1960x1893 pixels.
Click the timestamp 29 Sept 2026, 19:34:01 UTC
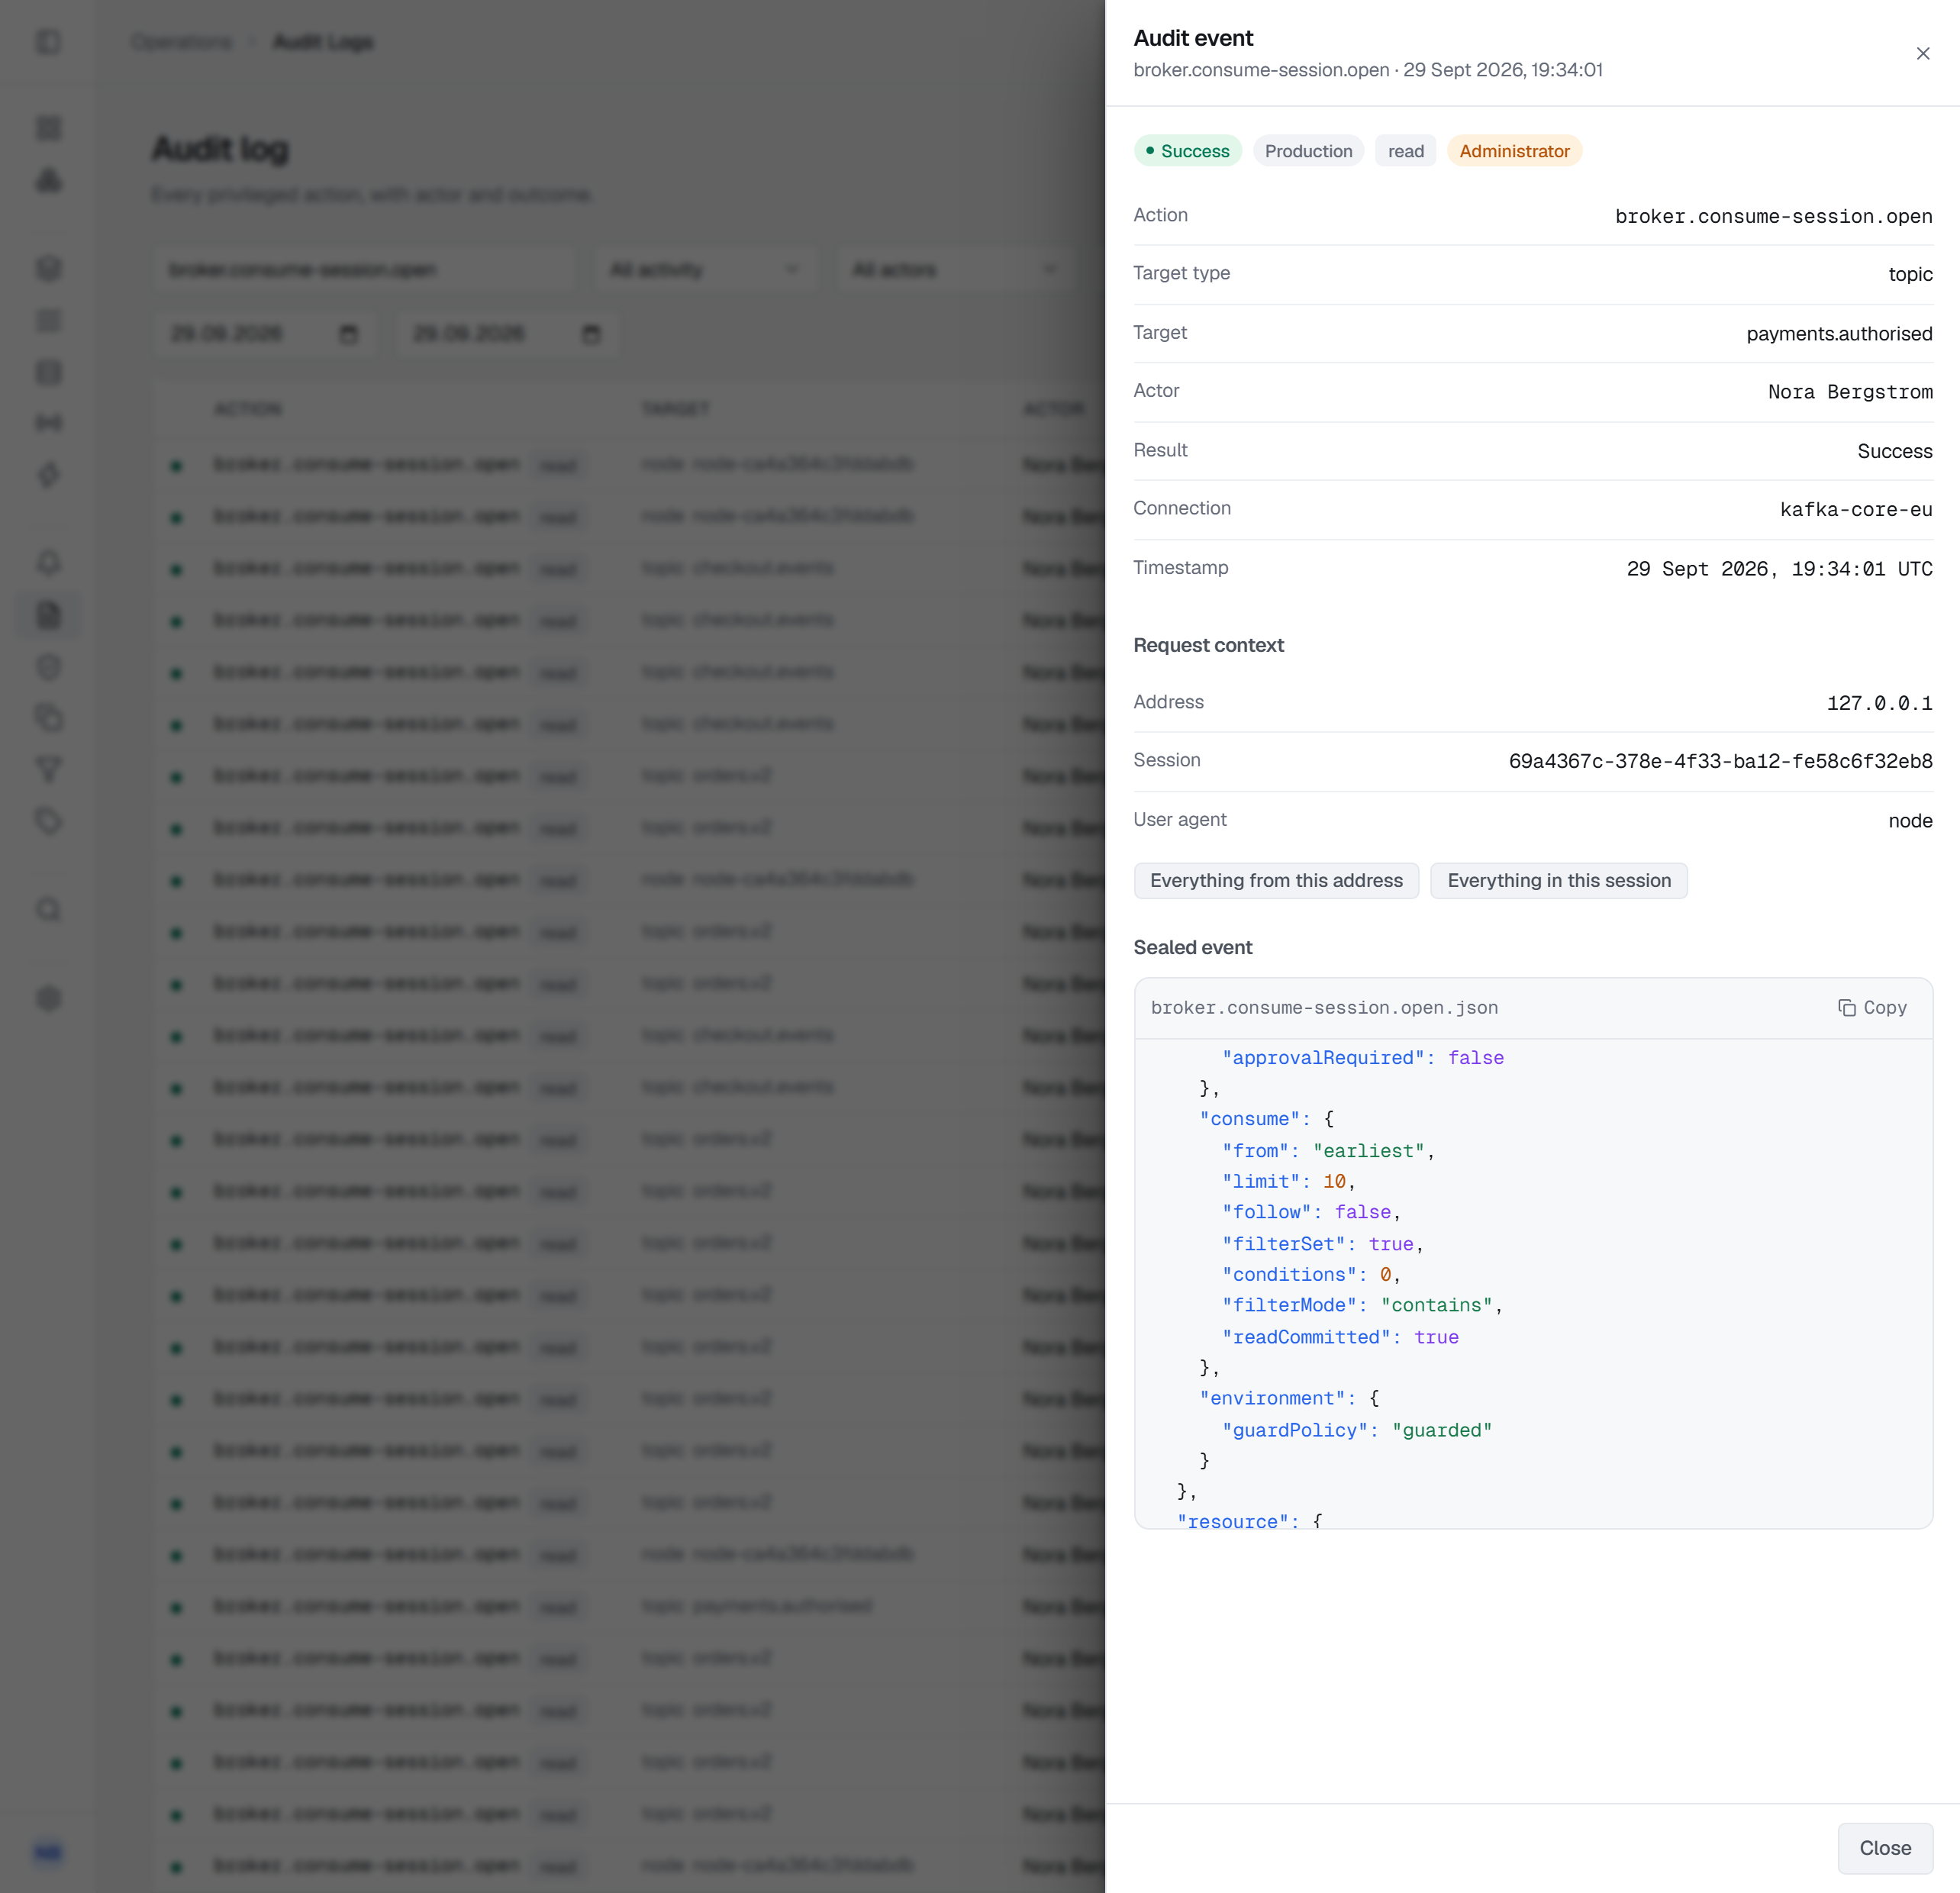point(1779,568)
